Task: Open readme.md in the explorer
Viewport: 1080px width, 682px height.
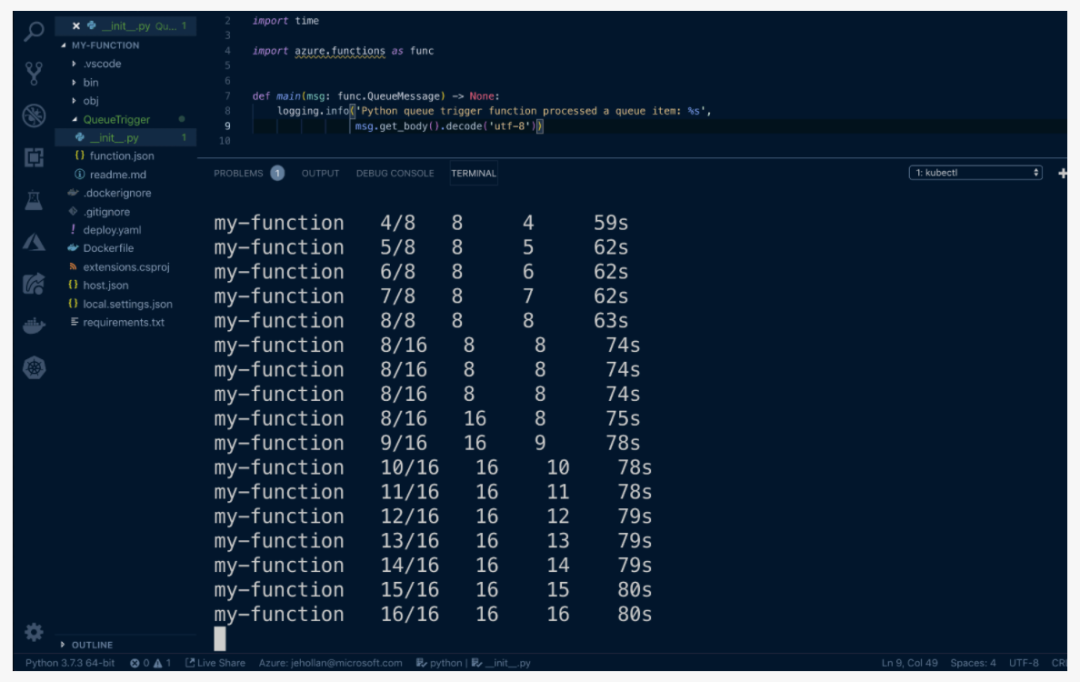Action: pos(118,174)
